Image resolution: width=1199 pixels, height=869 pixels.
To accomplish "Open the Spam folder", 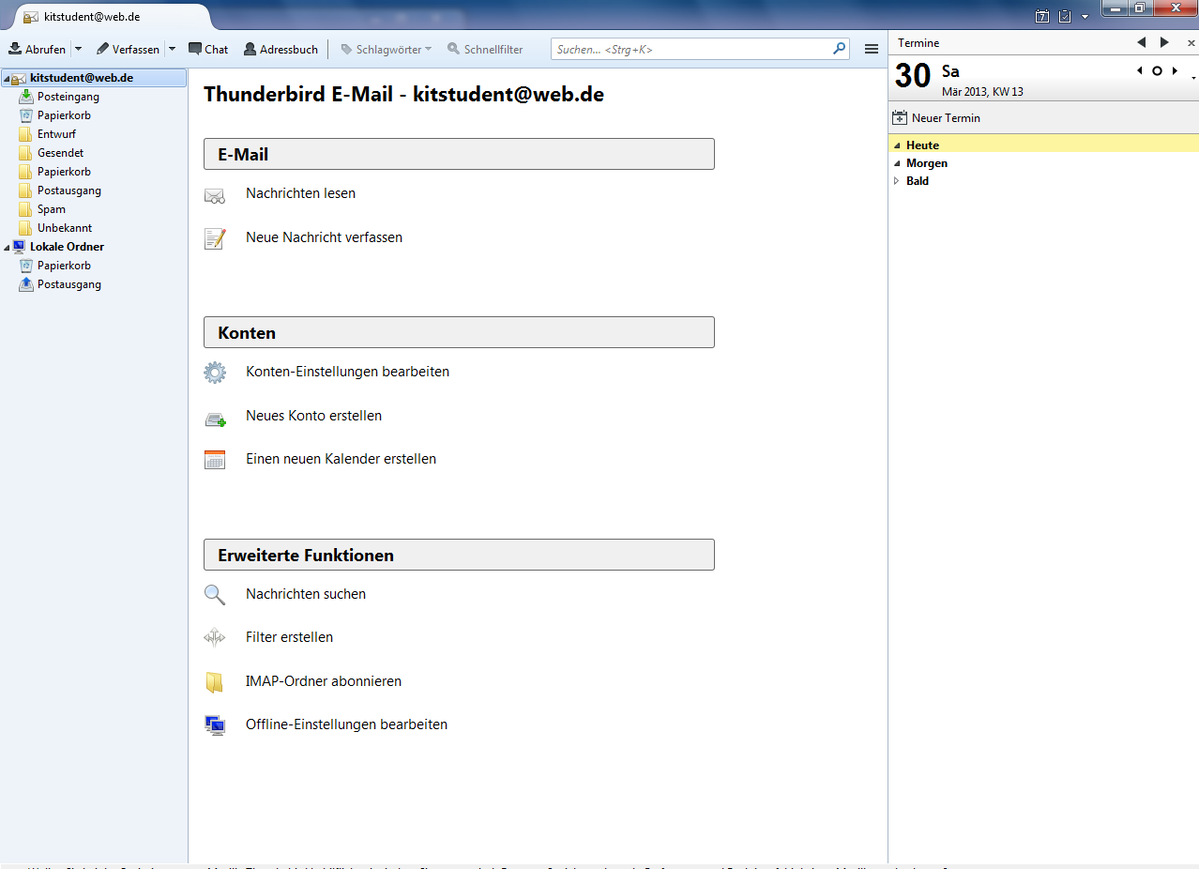I will (51, 209).
